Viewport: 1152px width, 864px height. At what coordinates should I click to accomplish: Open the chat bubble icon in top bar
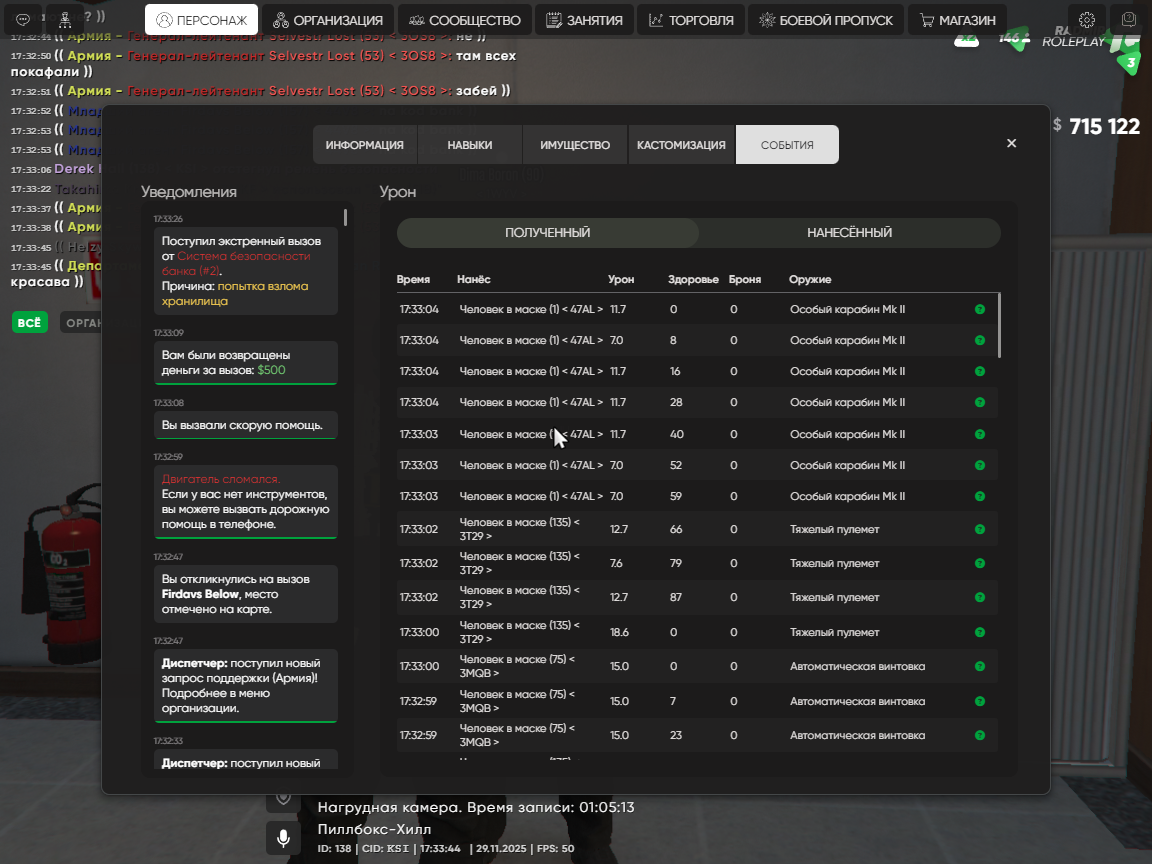[23, 19]
